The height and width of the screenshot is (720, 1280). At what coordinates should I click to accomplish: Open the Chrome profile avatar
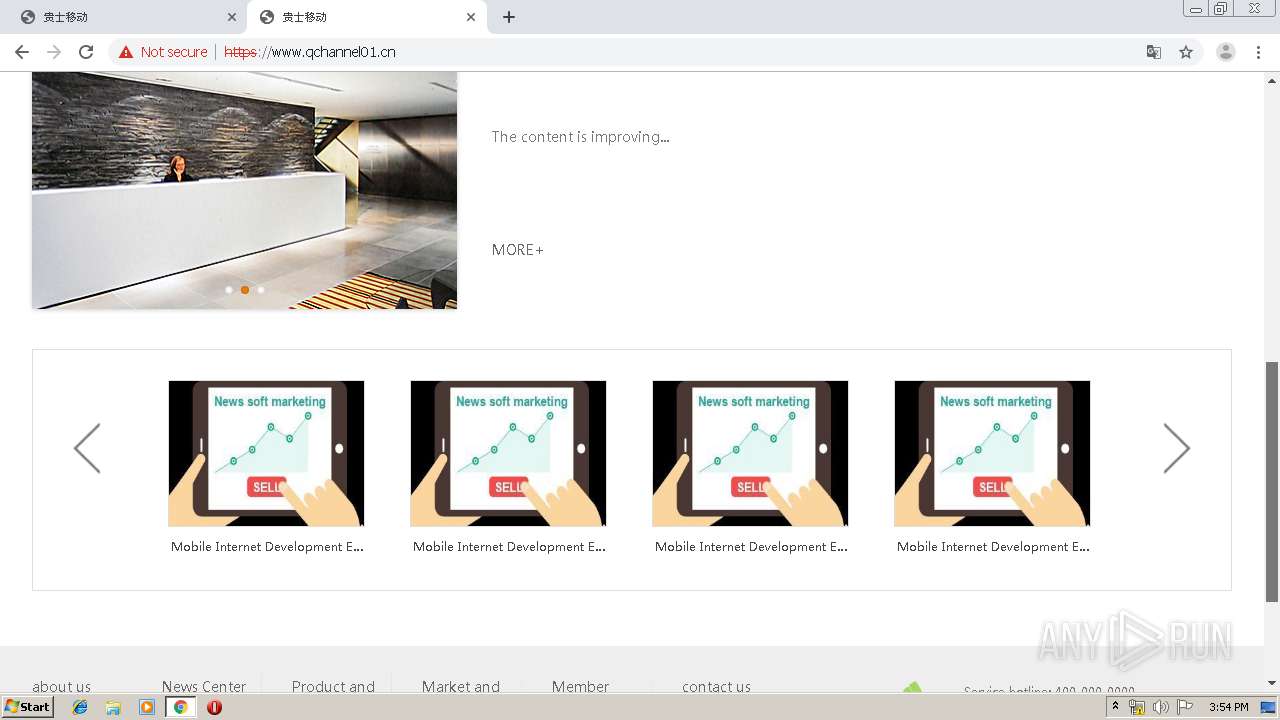(1226, 52)
